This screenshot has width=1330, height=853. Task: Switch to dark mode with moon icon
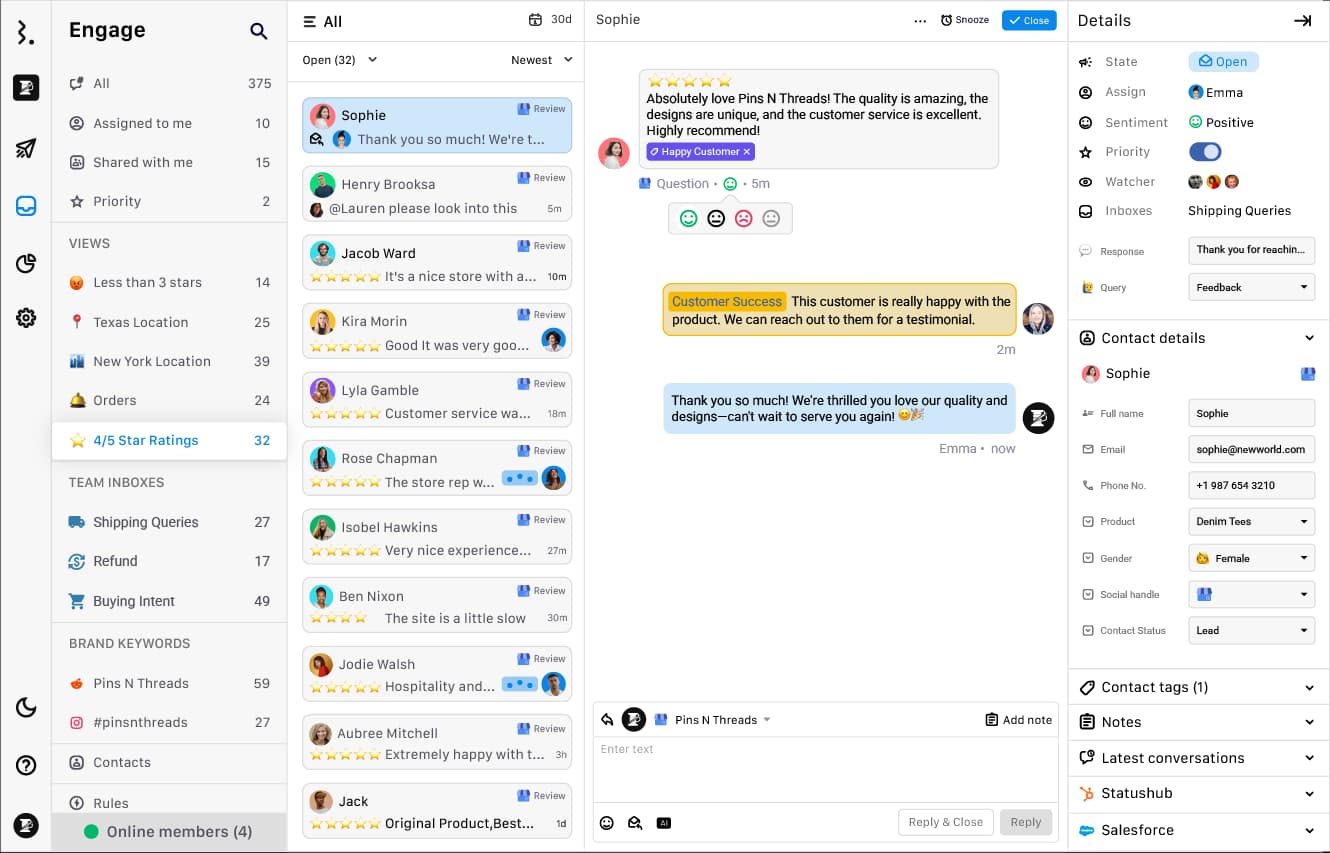coord(26,708)
